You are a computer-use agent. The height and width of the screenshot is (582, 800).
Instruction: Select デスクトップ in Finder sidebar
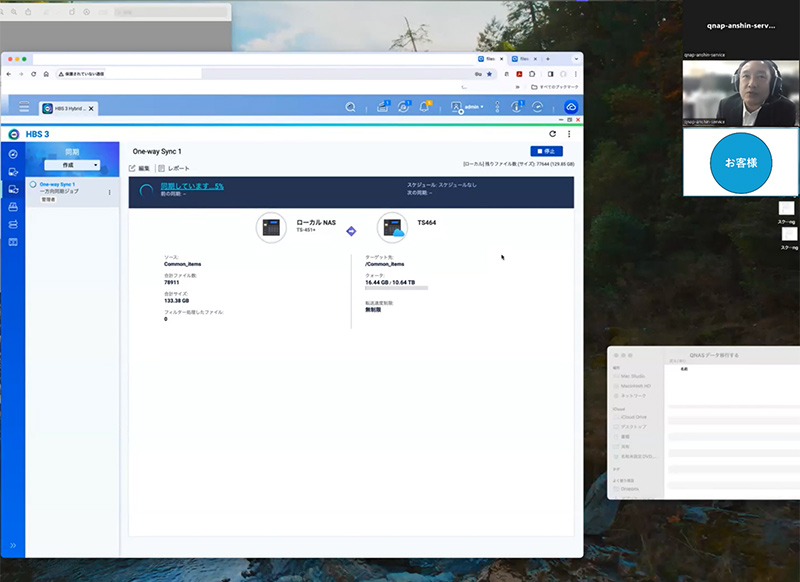click(633, 427)
